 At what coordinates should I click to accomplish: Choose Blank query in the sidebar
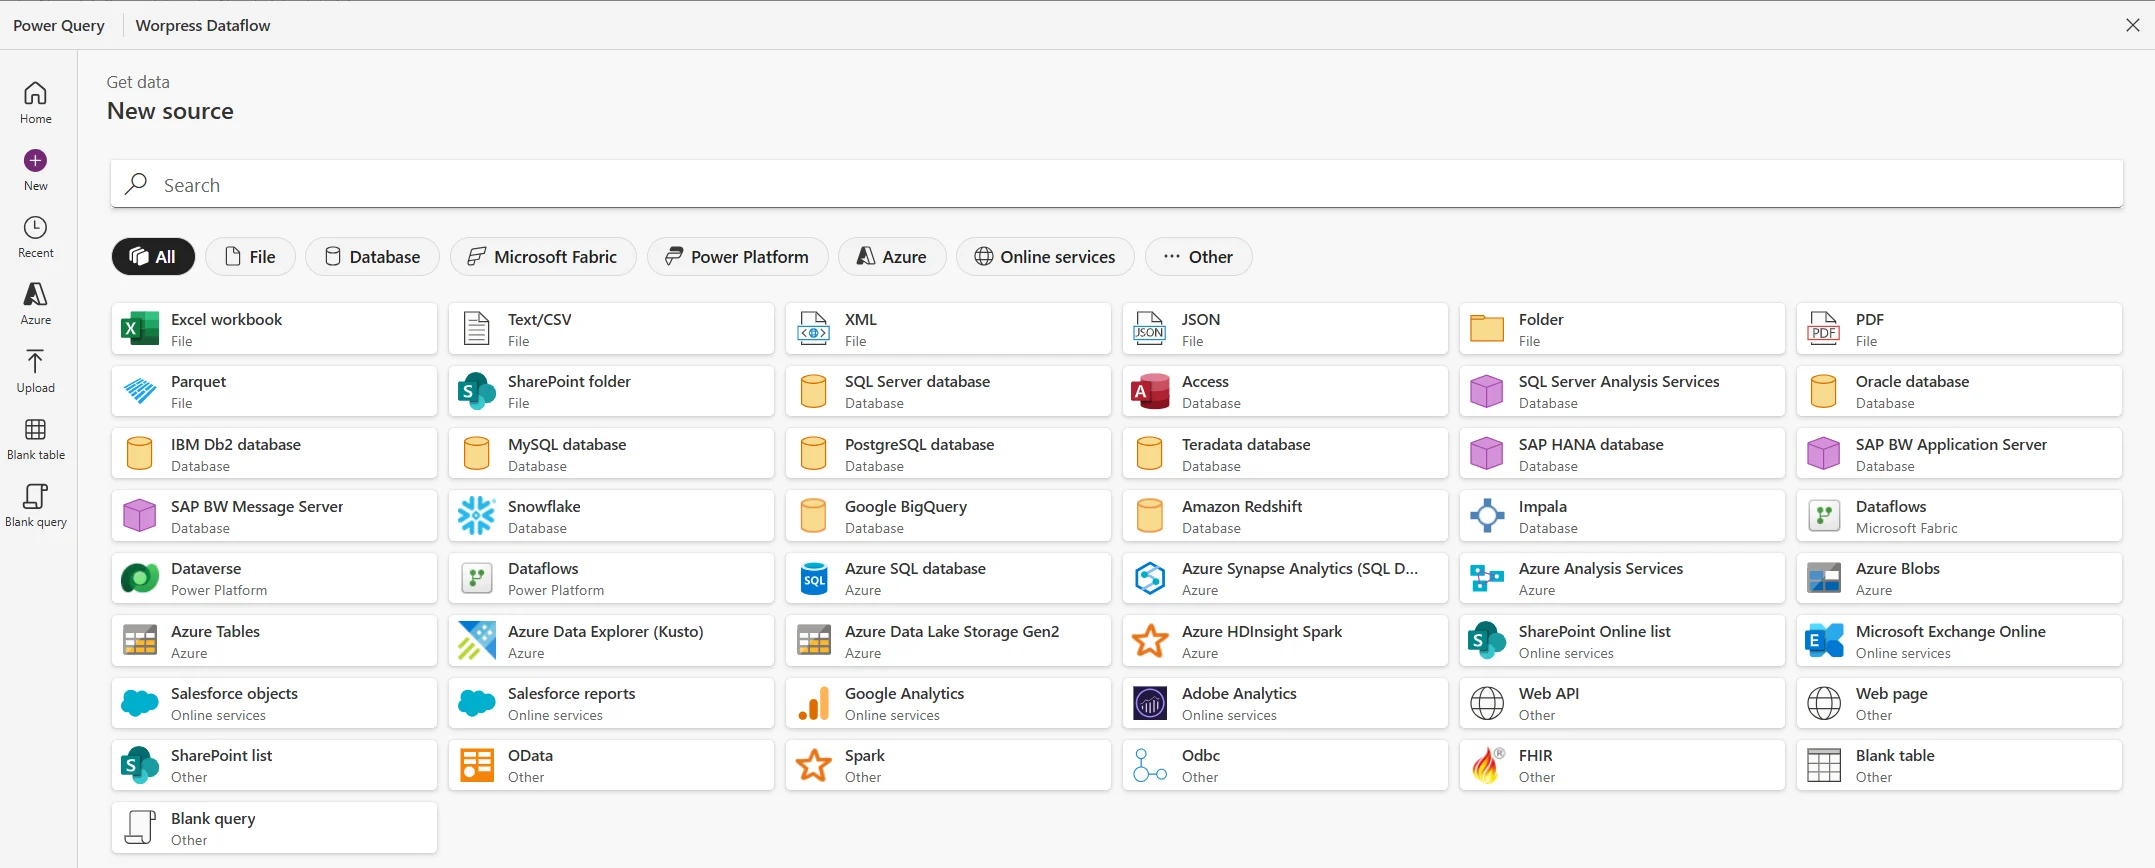[x=35, y=506]
